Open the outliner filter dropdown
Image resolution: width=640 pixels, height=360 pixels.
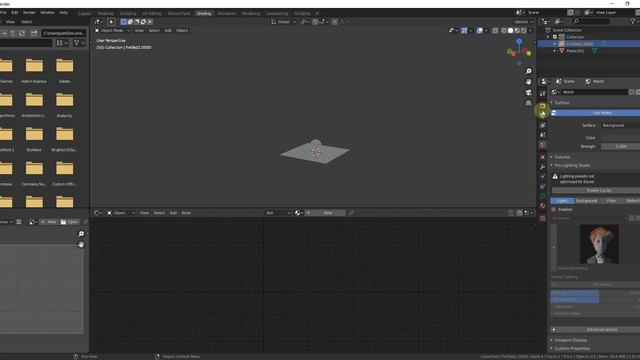point(634,22)
